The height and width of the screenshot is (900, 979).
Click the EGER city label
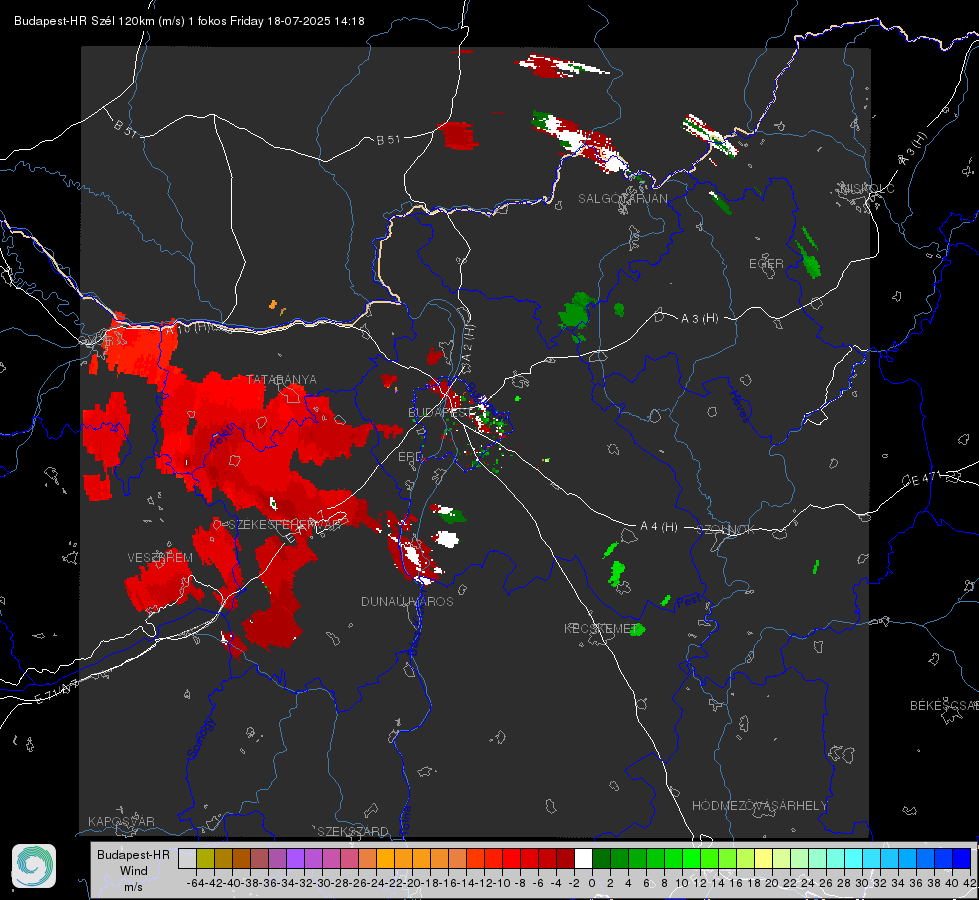[x=766, y=264]
